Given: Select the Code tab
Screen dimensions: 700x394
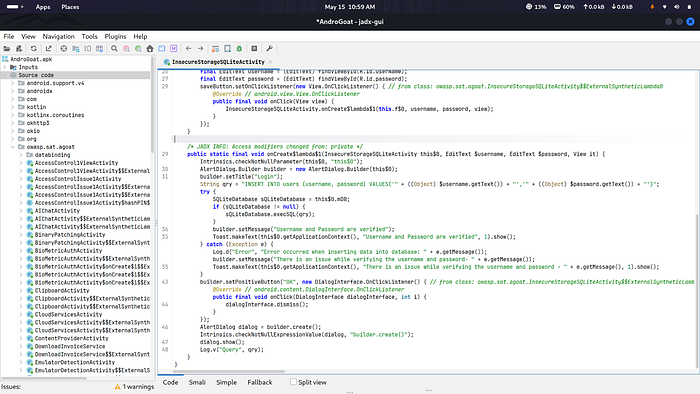Looking at the screenshot, I should click(170, 382).
